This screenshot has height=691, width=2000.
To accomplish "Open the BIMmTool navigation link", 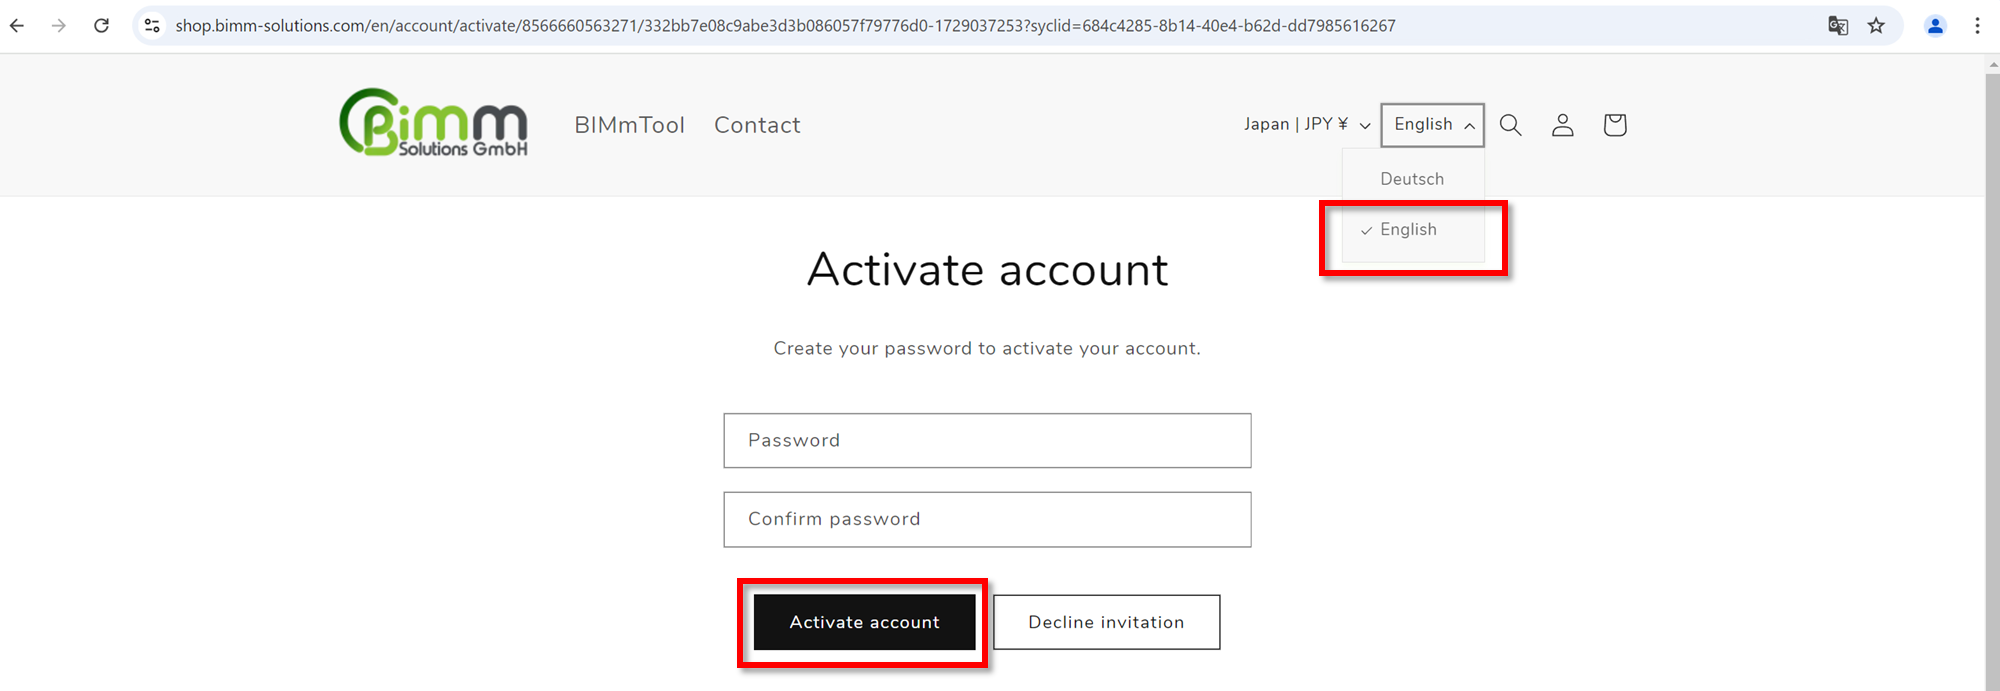I will coord(630,125).
